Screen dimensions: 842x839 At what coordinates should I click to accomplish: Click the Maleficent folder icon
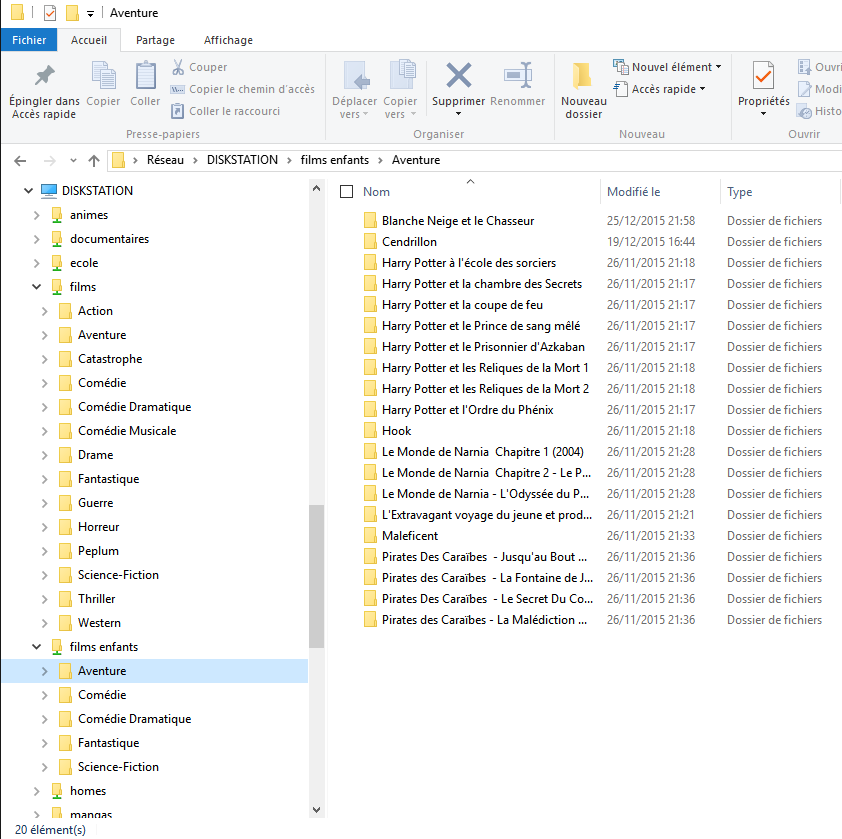(370, 536)
